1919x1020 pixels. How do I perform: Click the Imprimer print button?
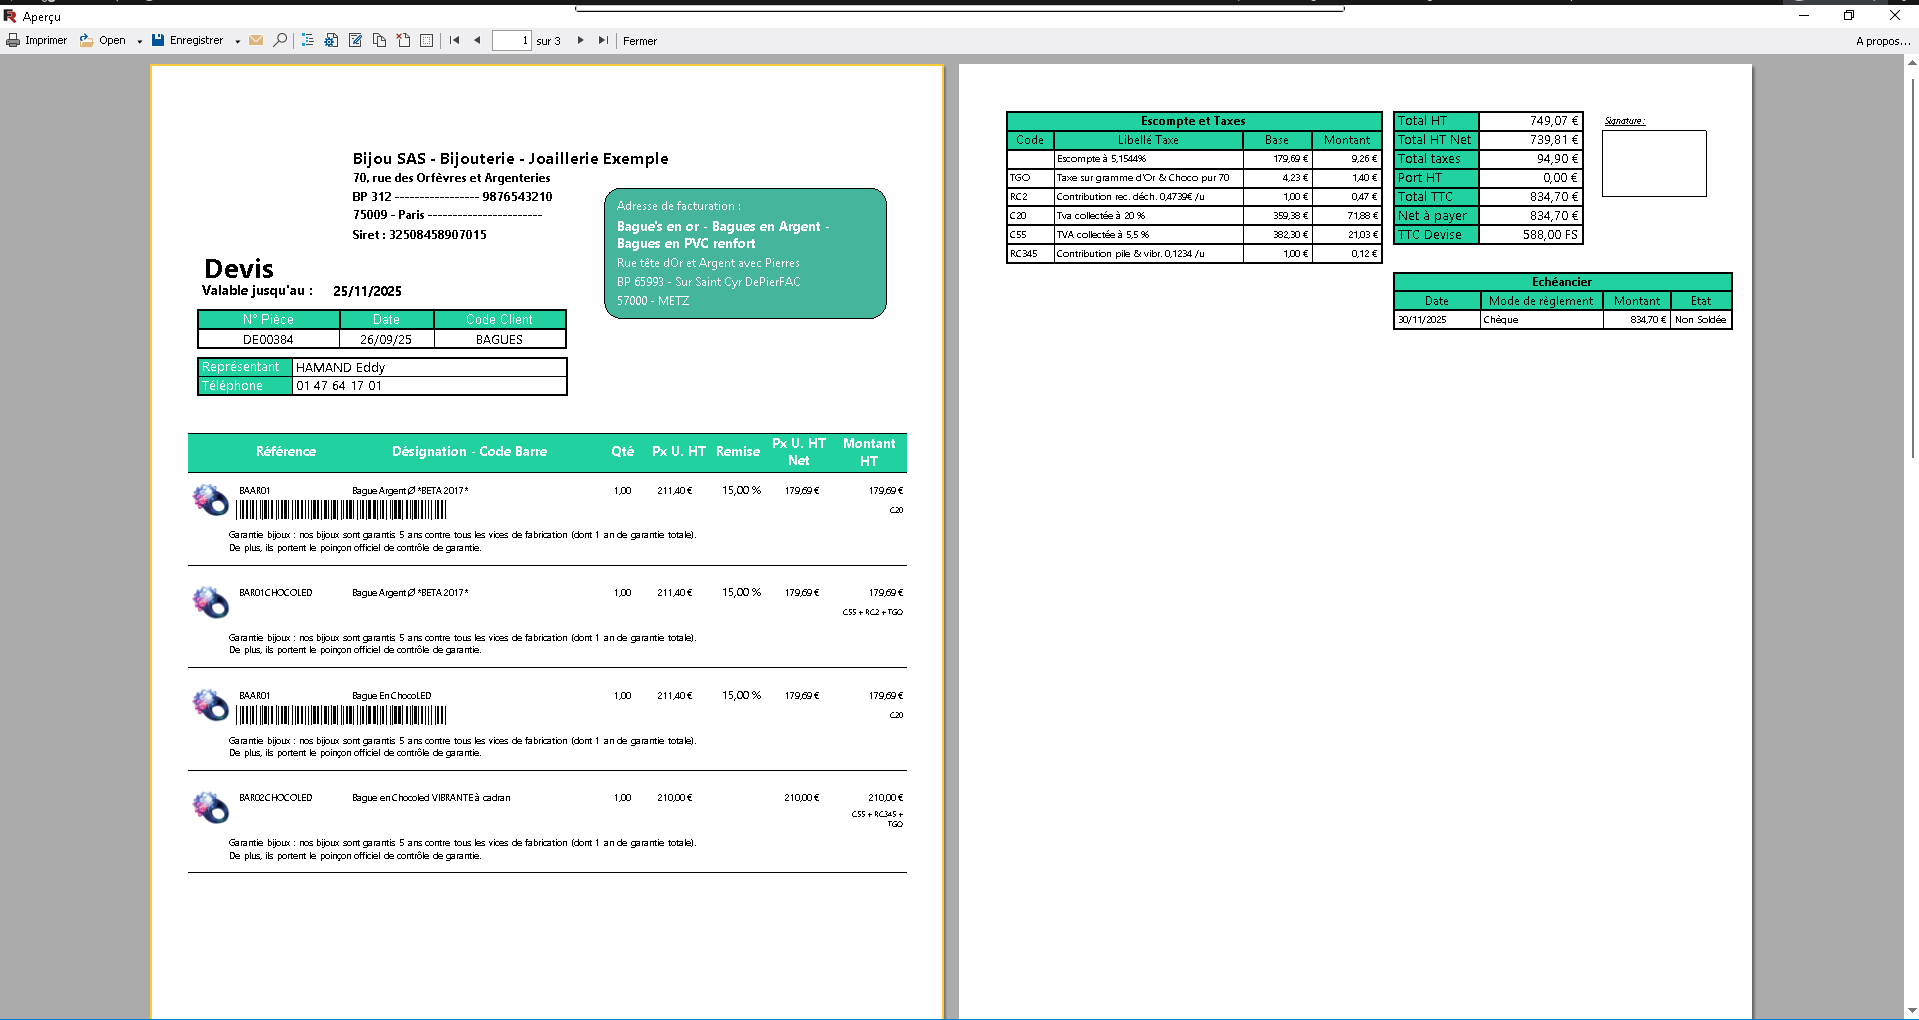[x=37, y=41]
